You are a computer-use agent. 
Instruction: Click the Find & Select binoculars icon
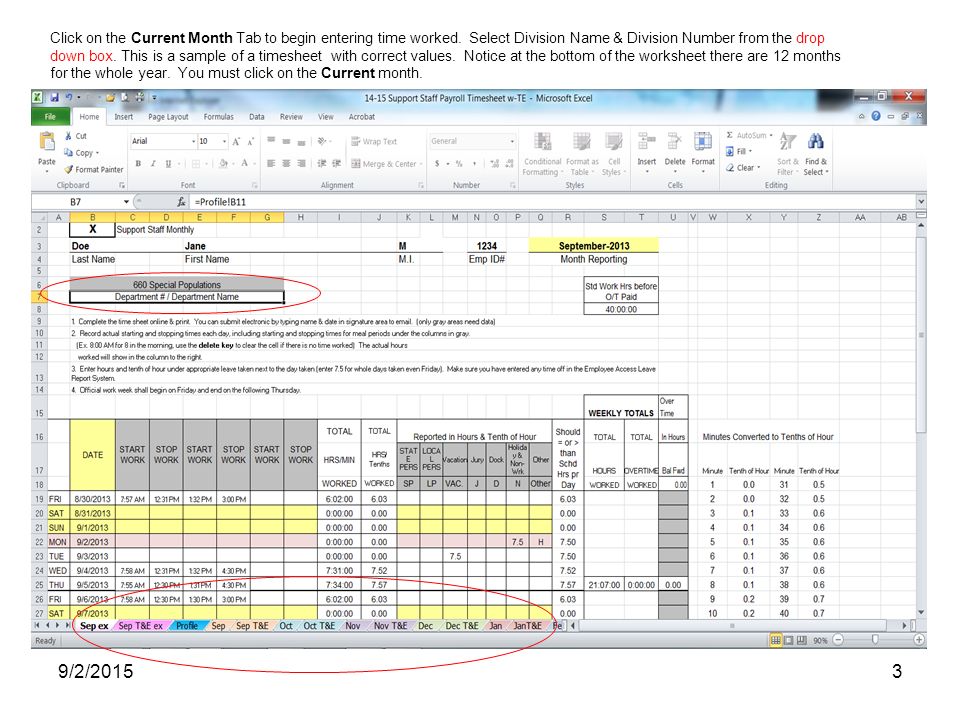pos(816,142)
